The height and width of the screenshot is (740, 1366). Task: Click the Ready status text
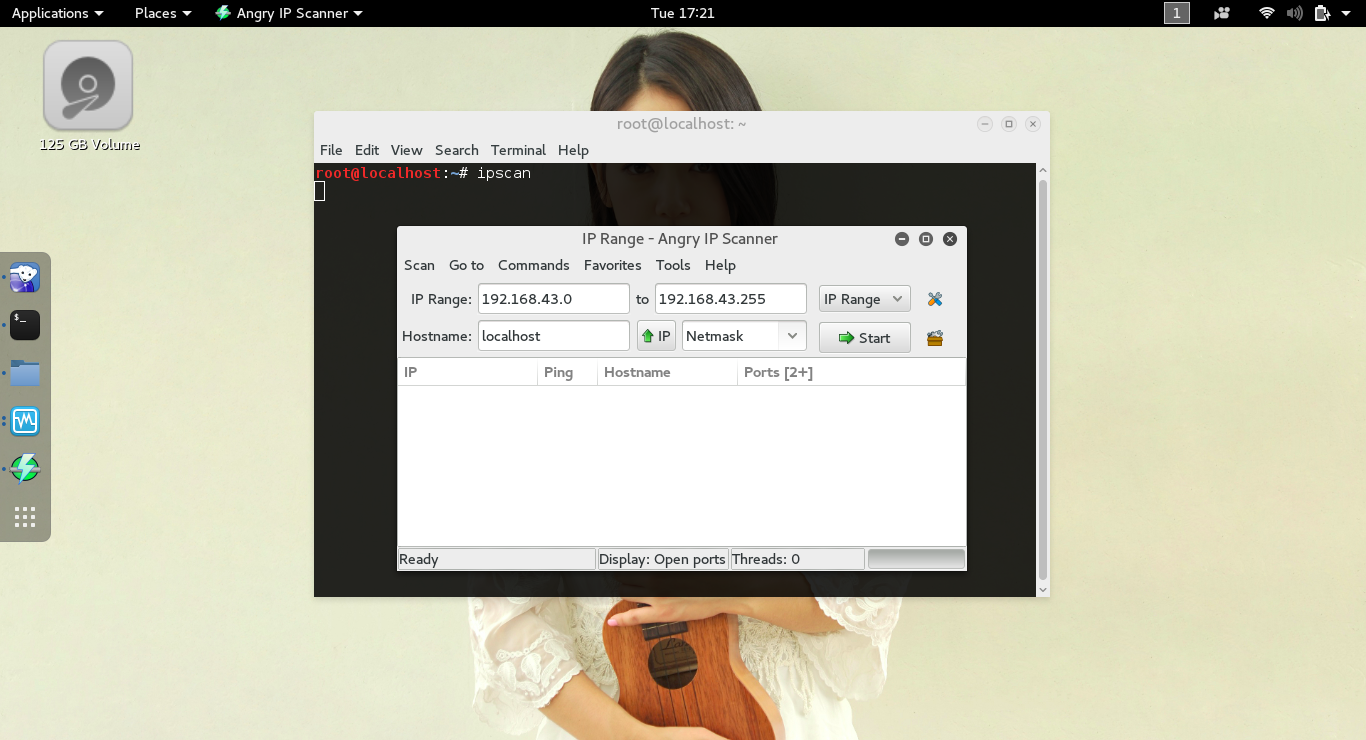[x=419, y=559]
